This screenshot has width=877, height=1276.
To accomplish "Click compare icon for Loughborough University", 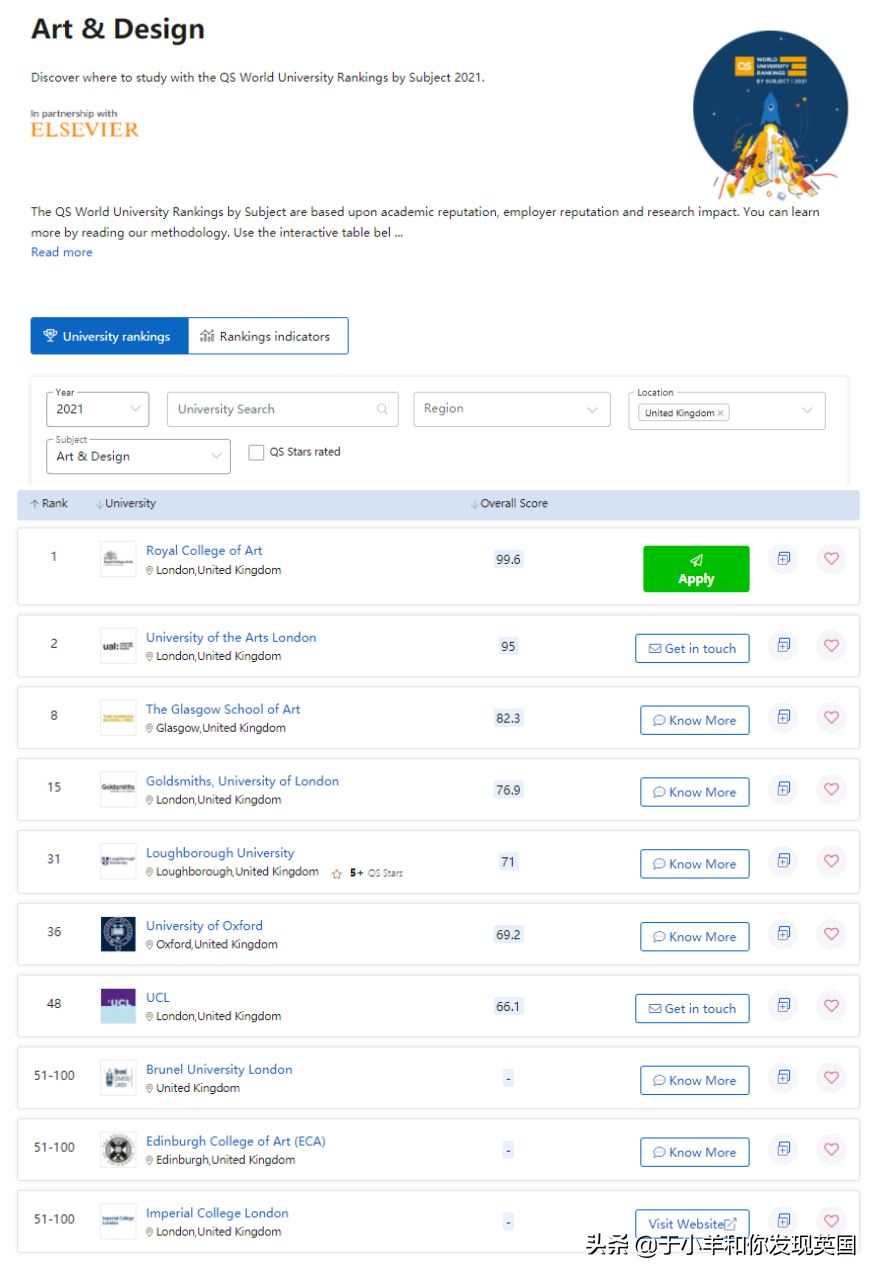I will click(x=784, y=861).
